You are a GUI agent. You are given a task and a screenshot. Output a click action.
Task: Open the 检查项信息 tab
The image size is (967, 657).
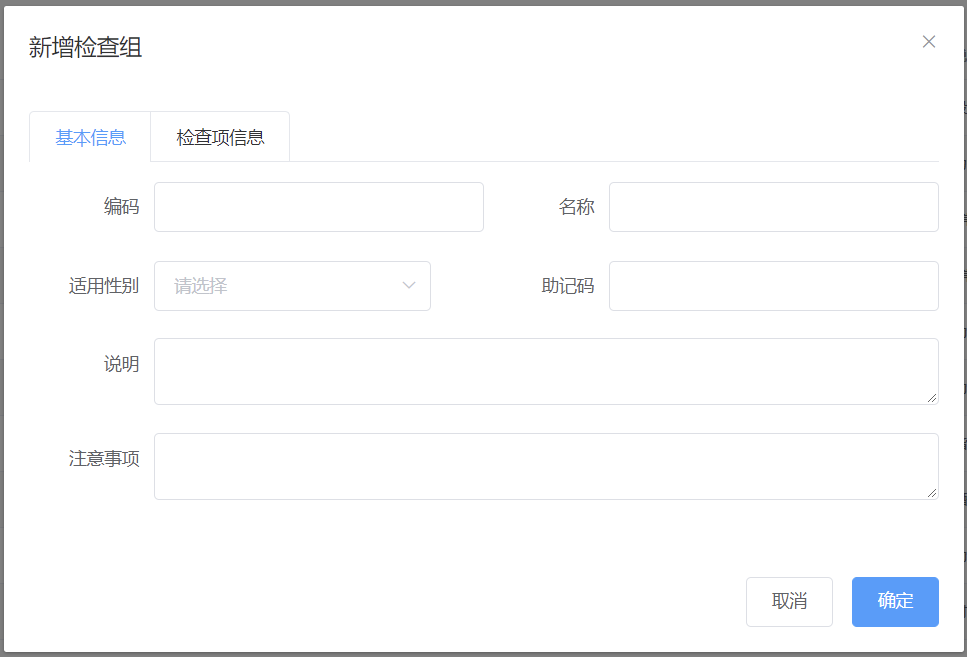click(220, 137)
